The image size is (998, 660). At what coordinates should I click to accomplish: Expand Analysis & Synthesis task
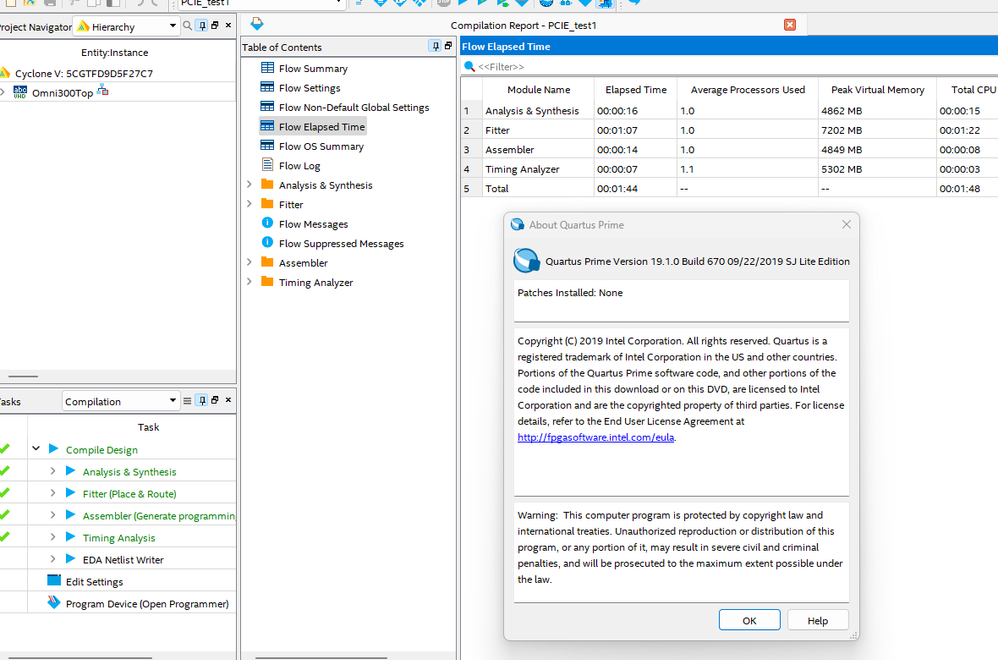click(53, 471)
